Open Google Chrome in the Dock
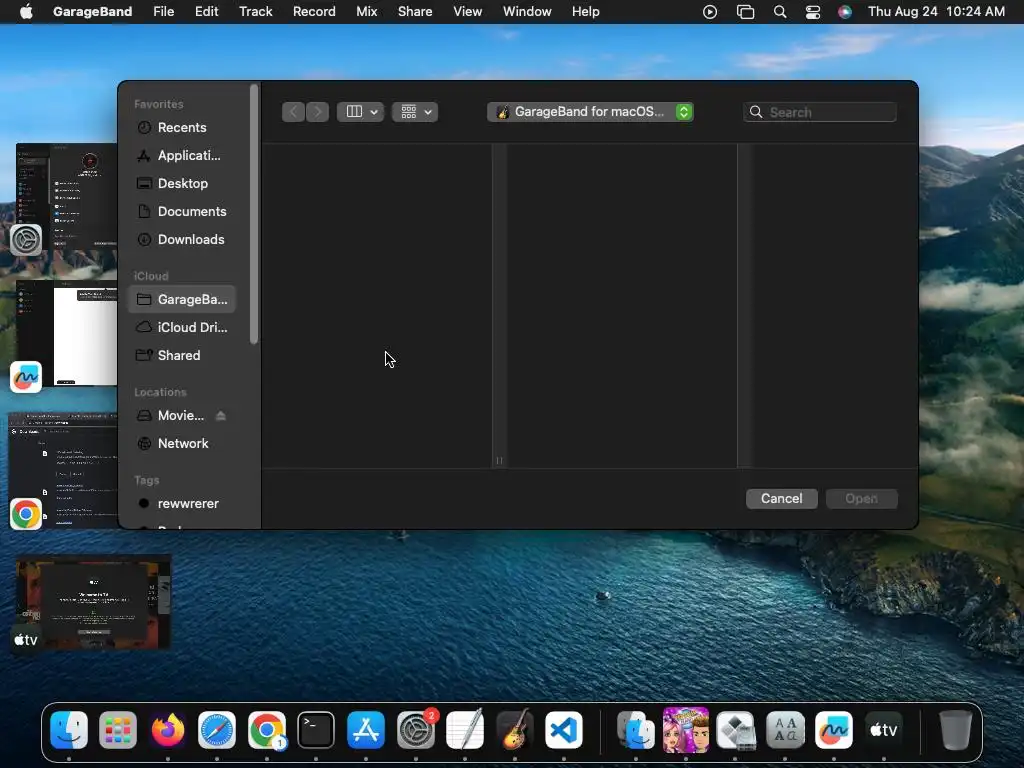The width and height of the screenshot is (1024, 768). pyautogui.click(x=266, y=729)
